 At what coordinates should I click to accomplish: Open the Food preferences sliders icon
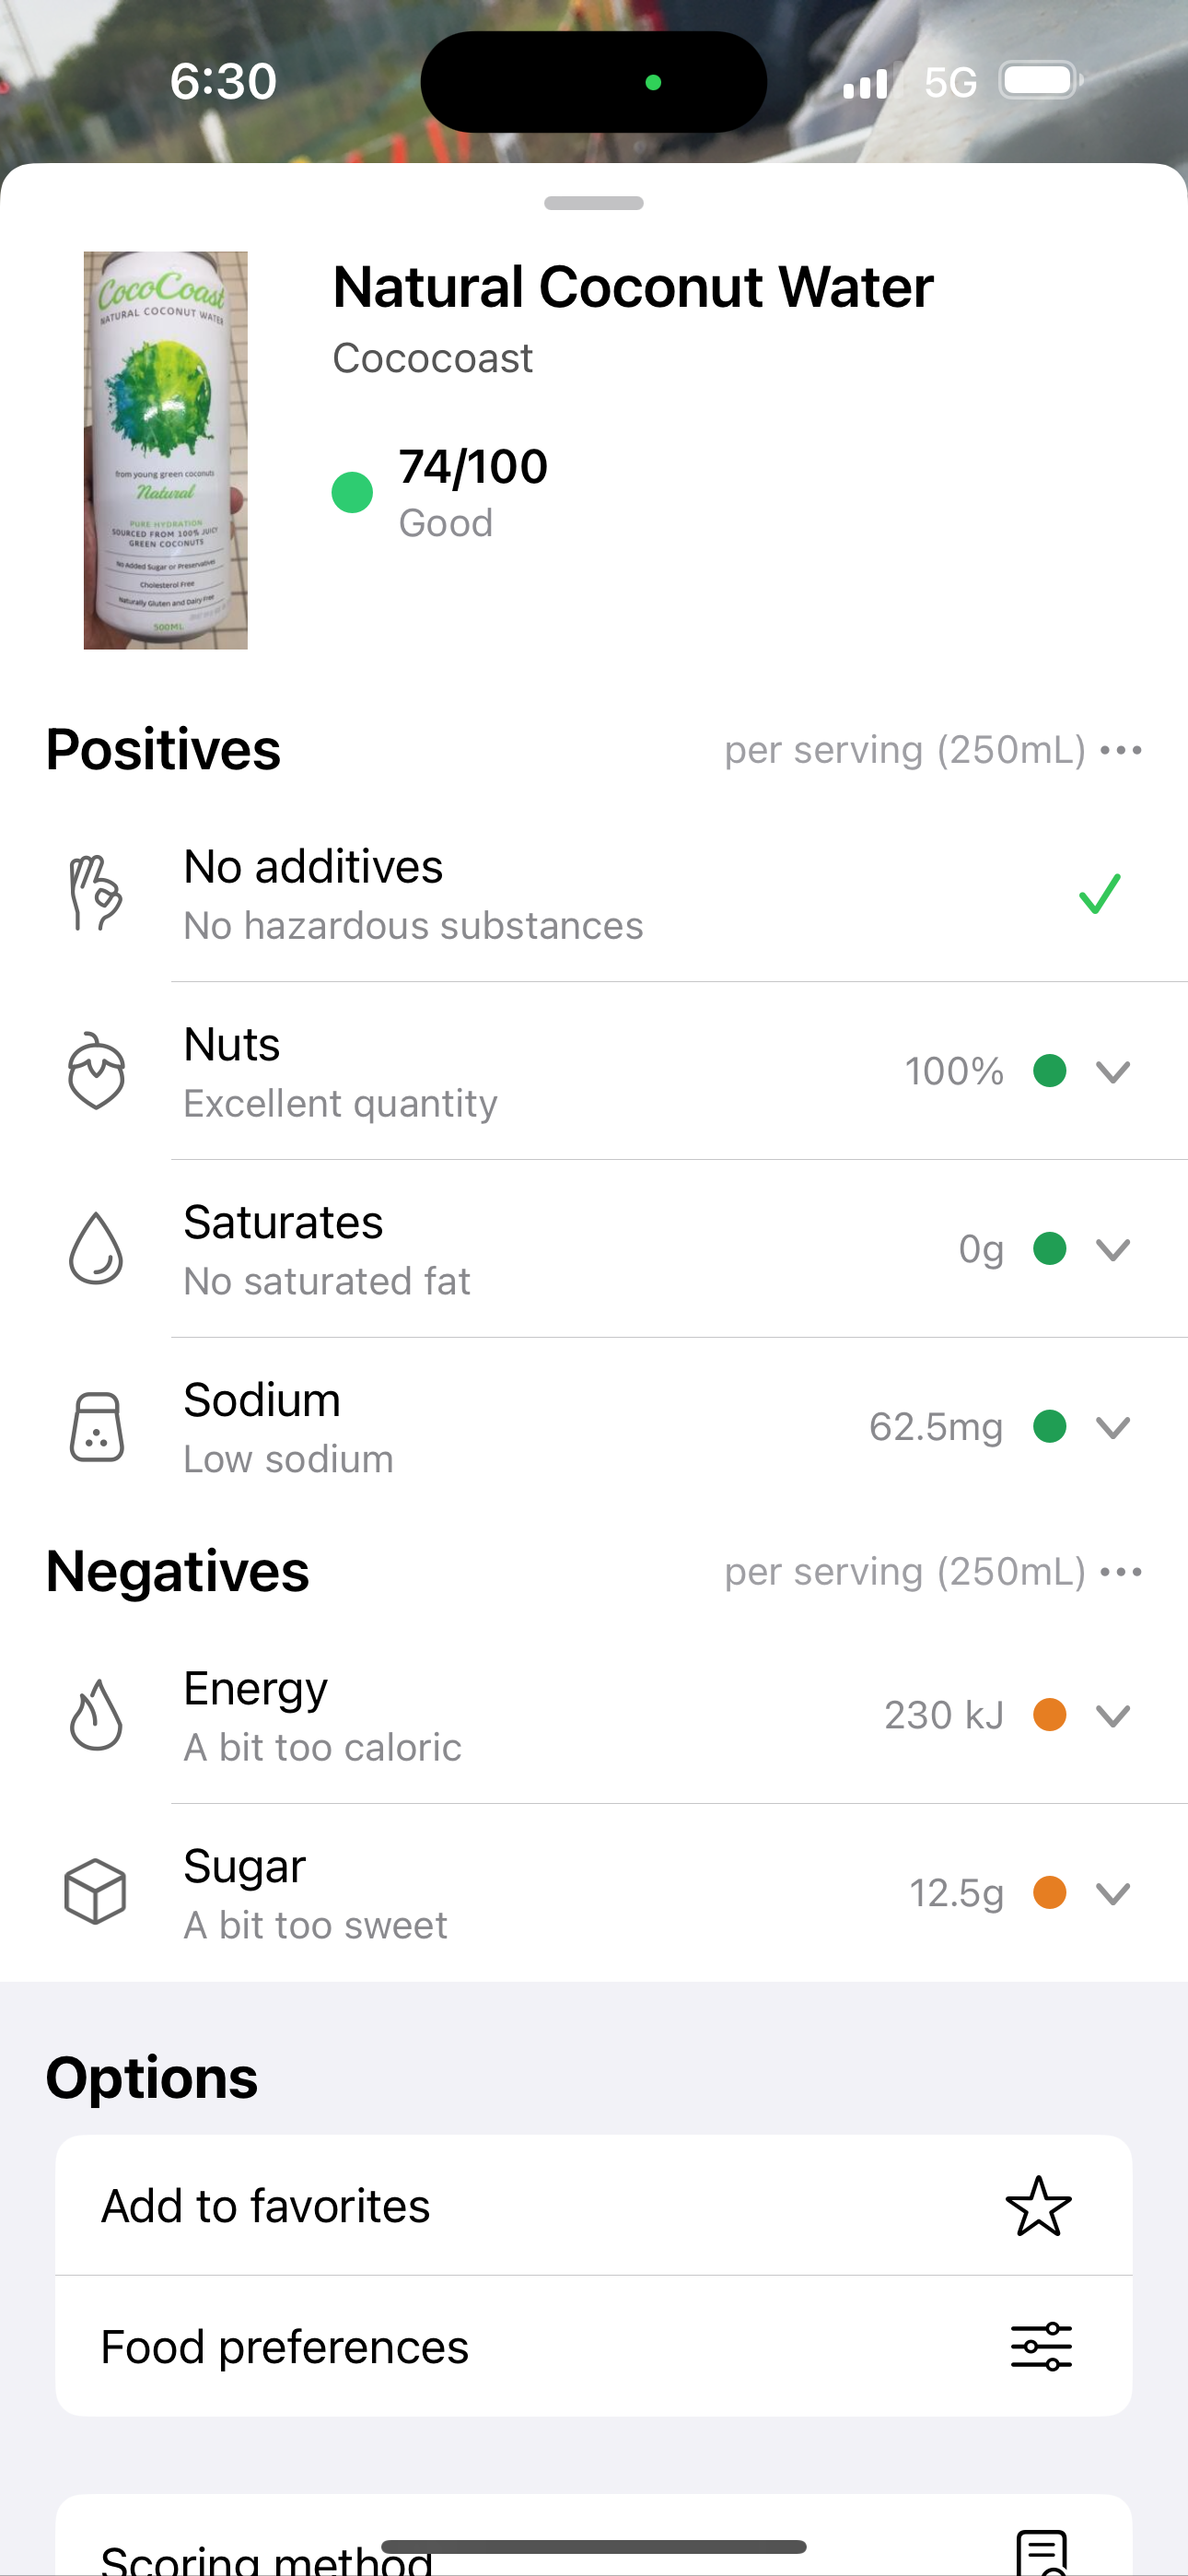click(1041, 2346)
